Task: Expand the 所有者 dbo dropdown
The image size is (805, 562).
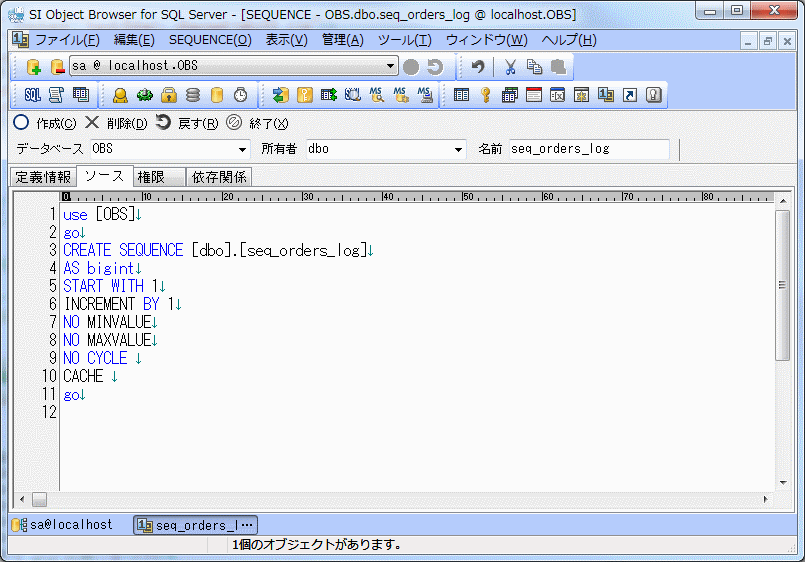Action: pos(459,149)
